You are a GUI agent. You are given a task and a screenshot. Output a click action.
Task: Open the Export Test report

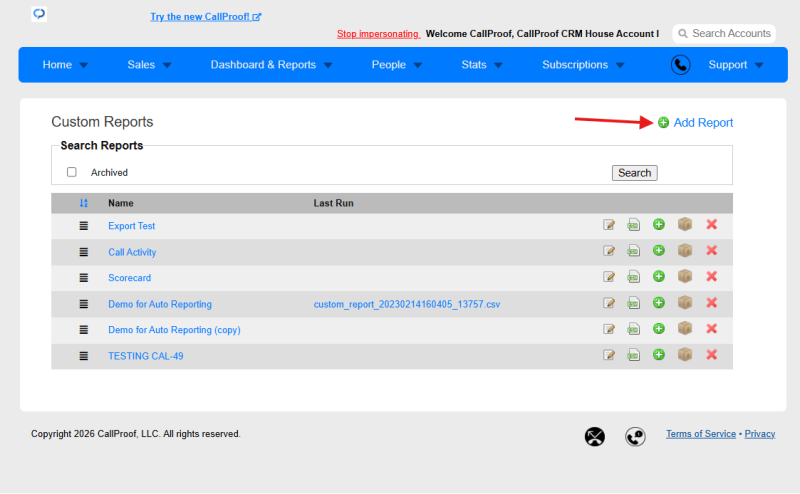point(132,226)
